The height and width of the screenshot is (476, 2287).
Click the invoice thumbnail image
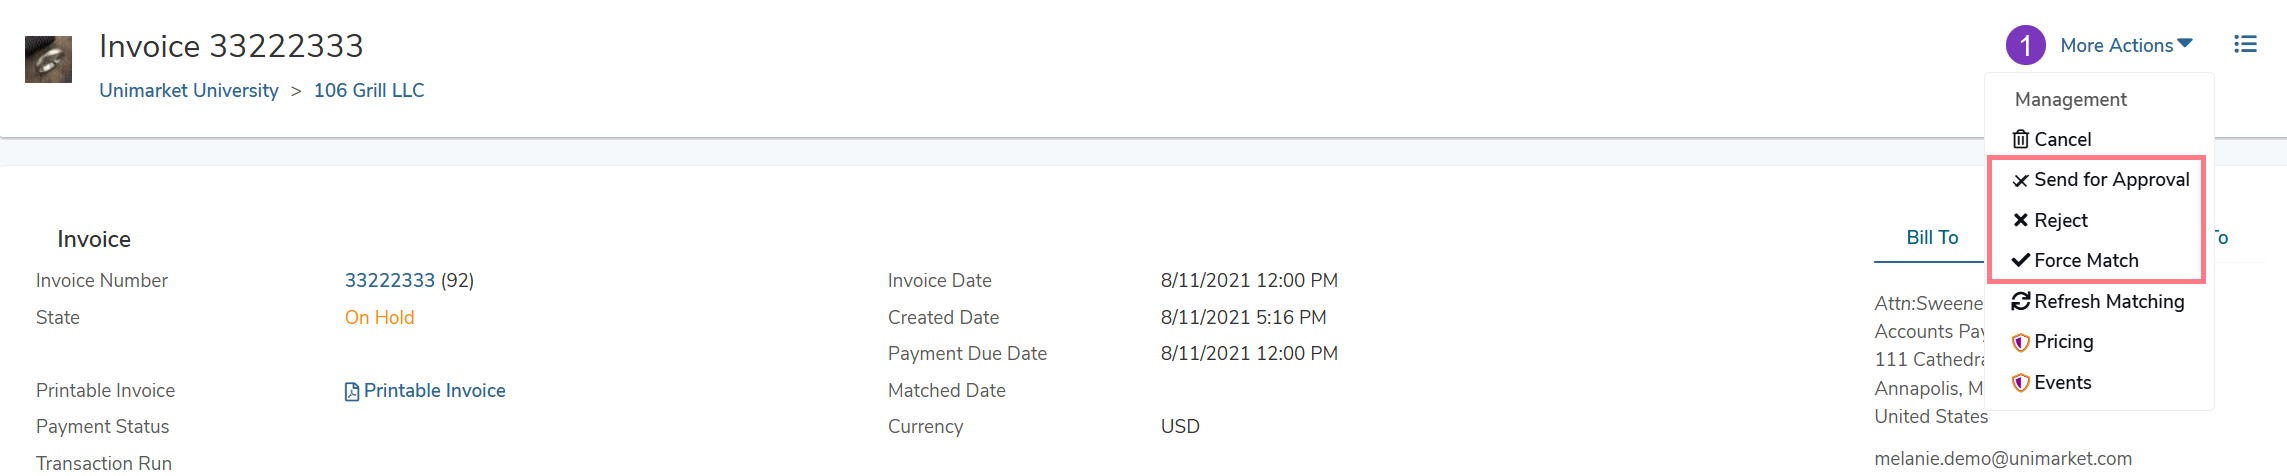point(48,59)
